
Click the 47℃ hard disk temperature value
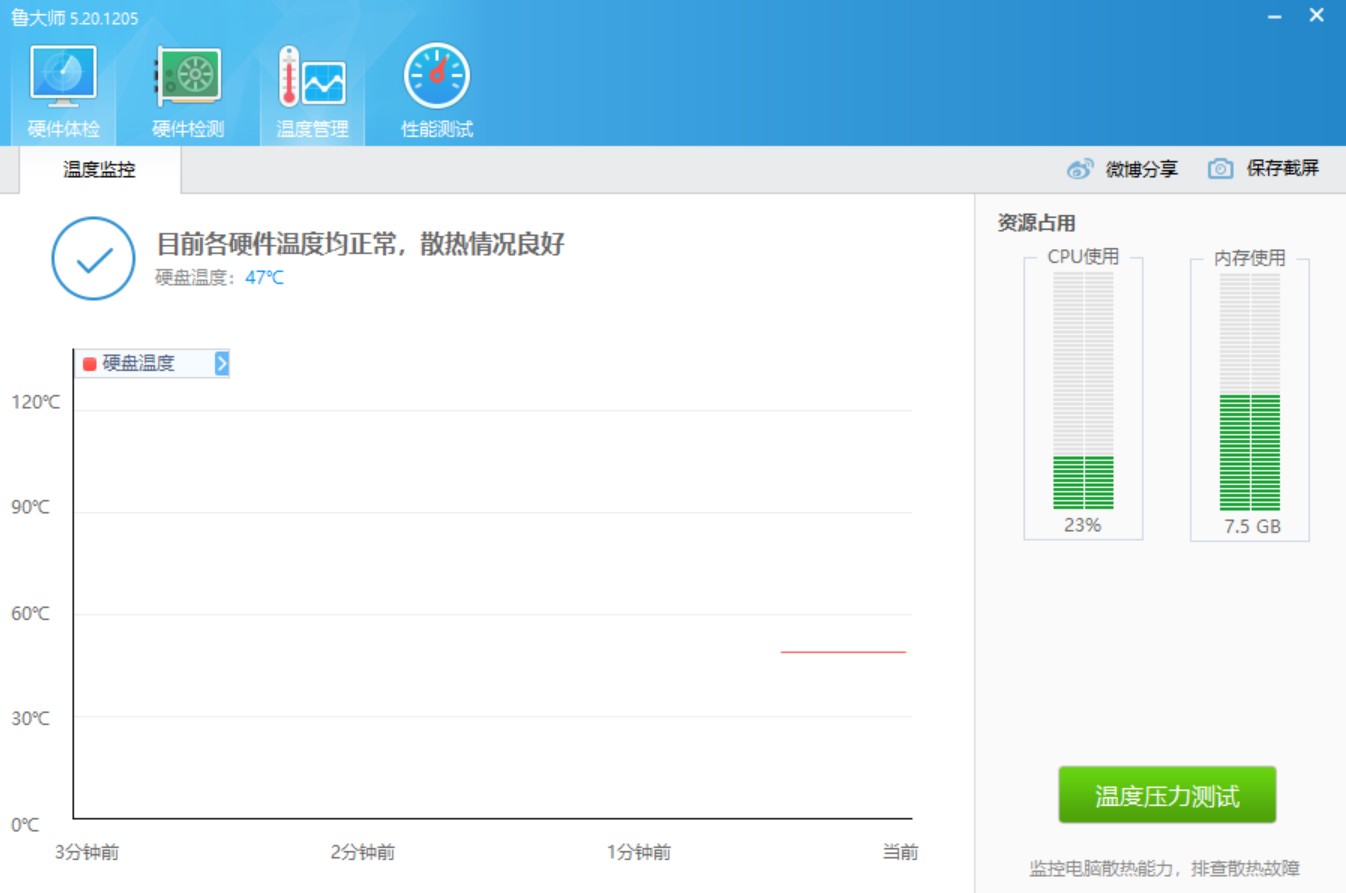click(265, 277)
